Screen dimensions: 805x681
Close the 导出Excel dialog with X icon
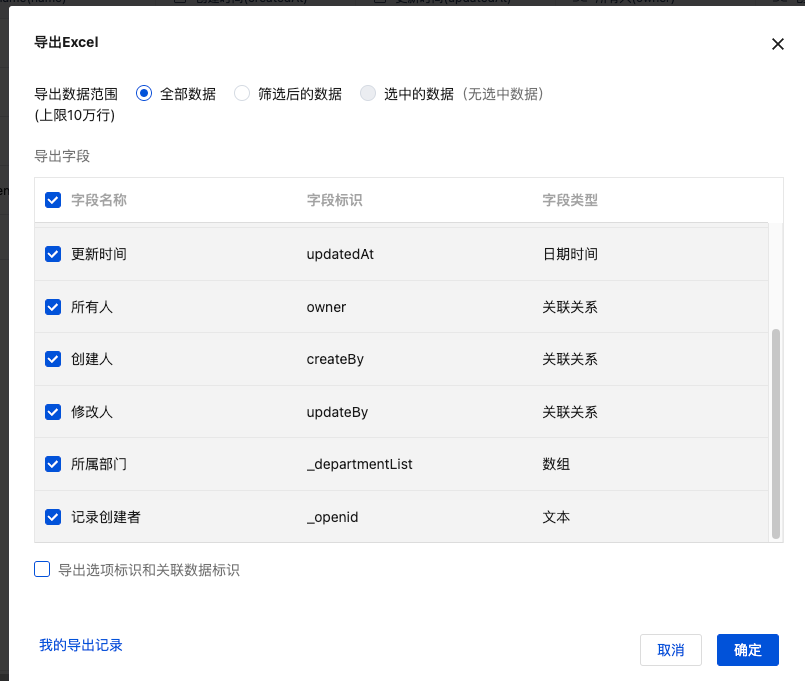click(777, 44)
